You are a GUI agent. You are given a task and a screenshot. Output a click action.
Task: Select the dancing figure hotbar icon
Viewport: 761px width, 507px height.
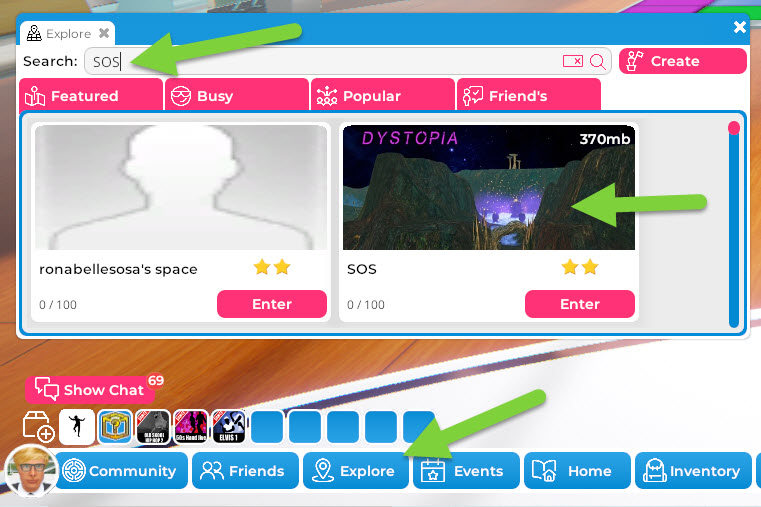[77, 427]
